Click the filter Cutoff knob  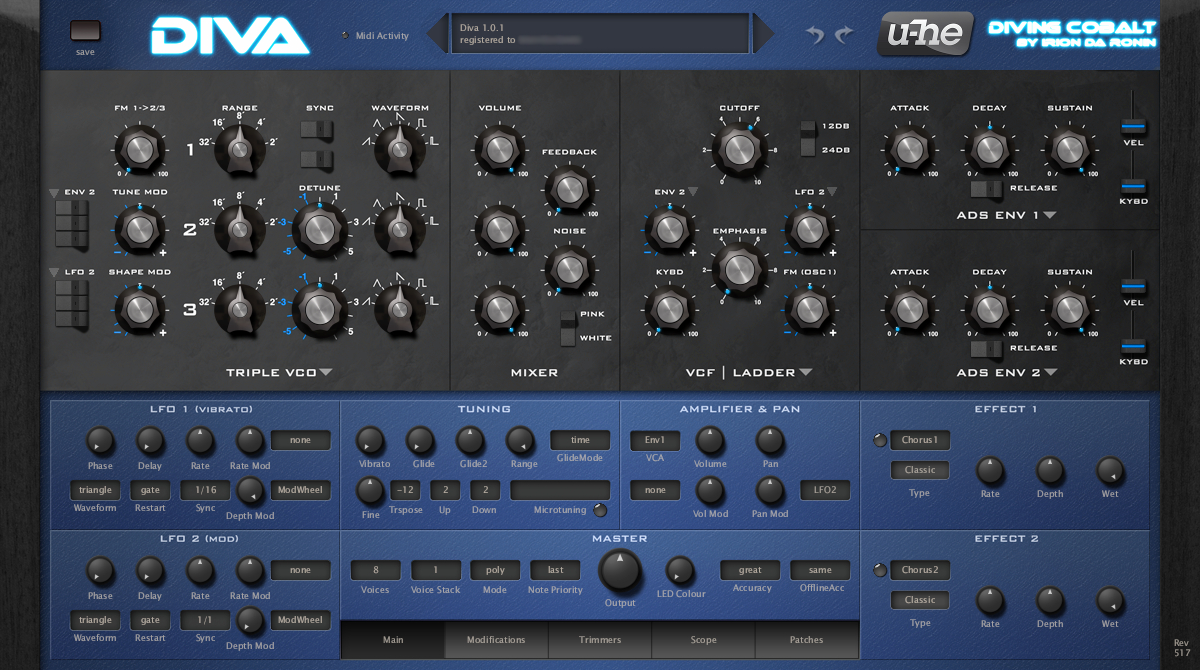[x=739, y=149]
